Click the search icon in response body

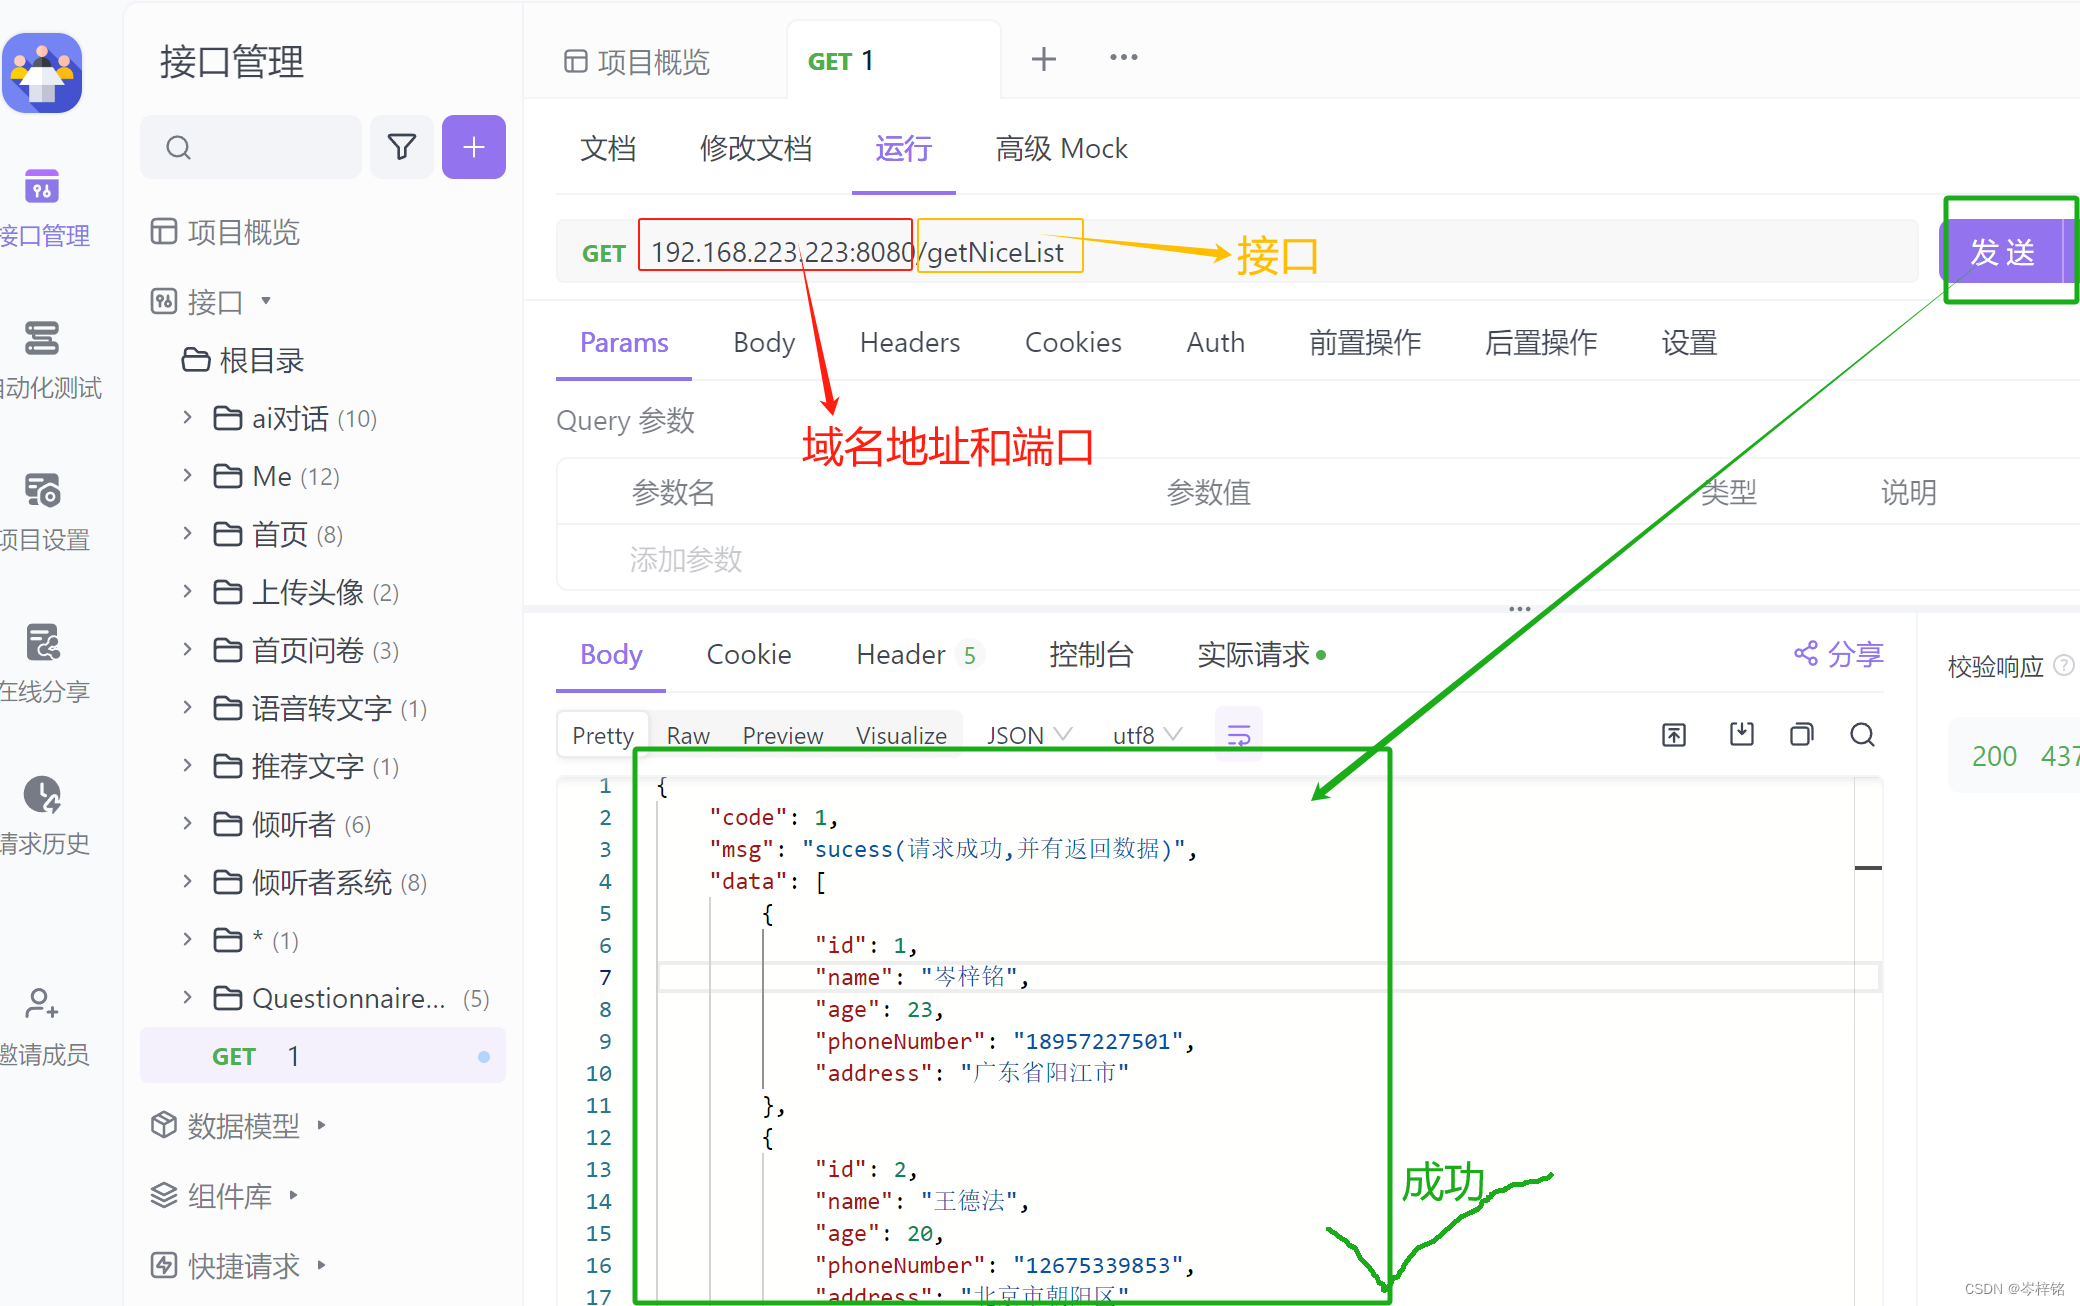pyautogui.click(x=1861, y=735)
